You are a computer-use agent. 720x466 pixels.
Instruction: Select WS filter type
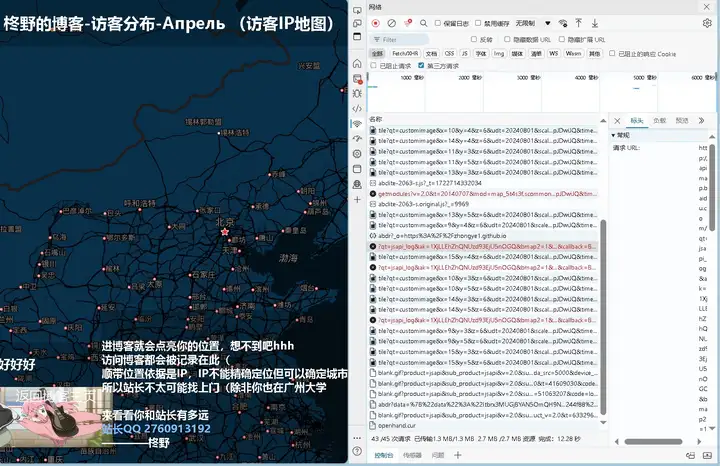pos(554,54)
